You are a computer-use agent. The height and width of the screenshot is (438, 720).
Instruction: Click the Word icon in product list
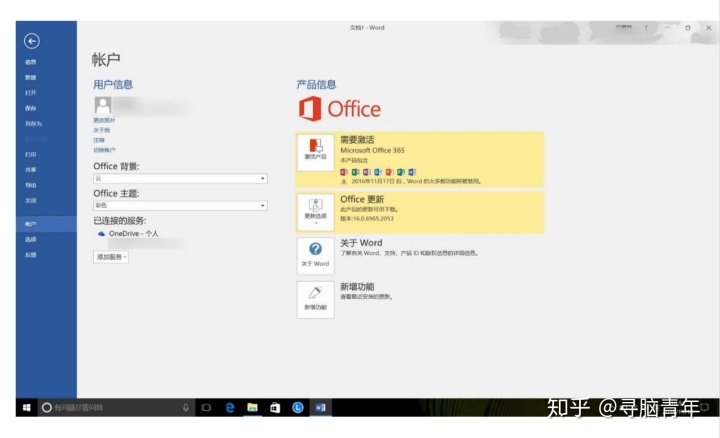412,172
